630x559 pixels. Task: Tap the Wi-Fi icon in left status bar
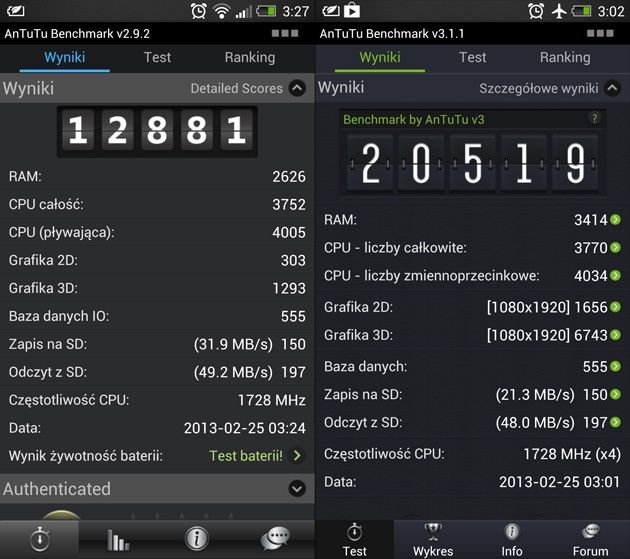tap(221, 11)
